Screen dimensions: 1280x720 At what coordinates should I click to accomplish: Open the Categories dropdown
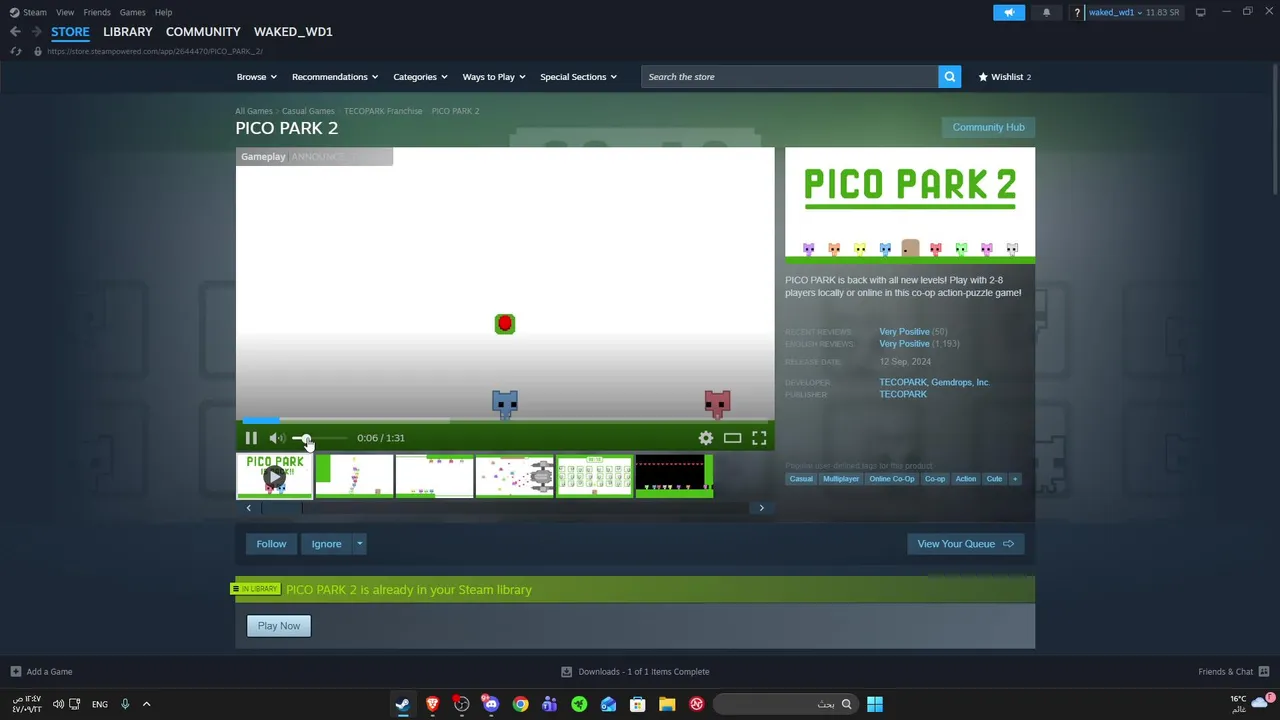[x=420, y=77]
